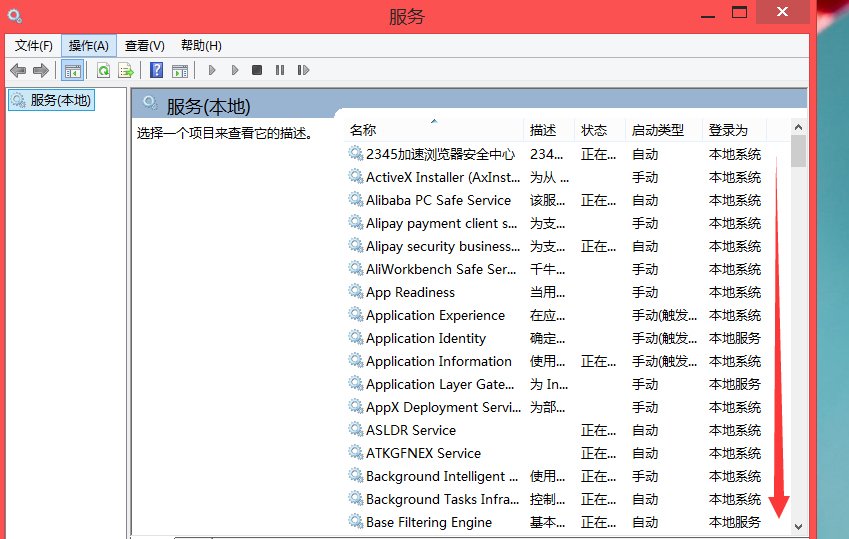Click the Pause Service icon
This screenshot has height=539, width=849.
(x=280, y=70)
